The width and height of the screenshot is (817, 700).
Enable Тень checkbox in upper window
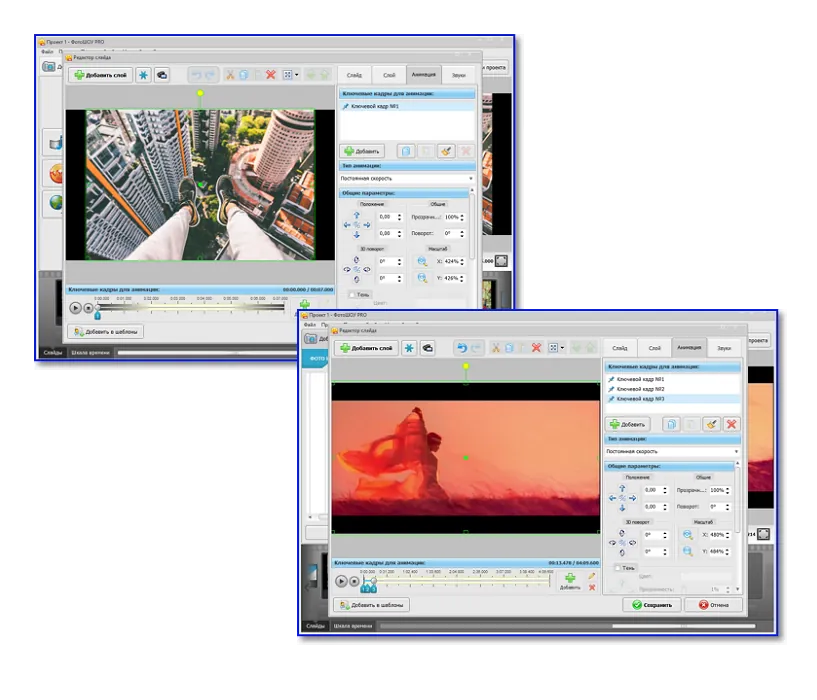point(352,294)
